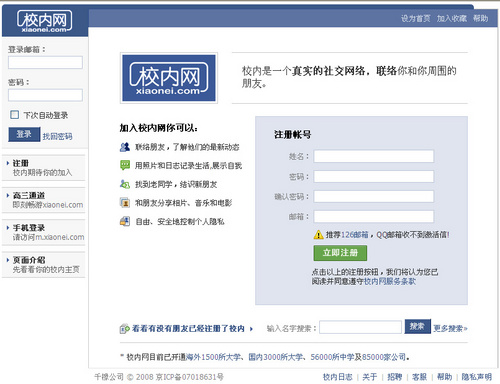The image size is (500, 384).
Task: Open the 找回密码 link
Action: 57,136
